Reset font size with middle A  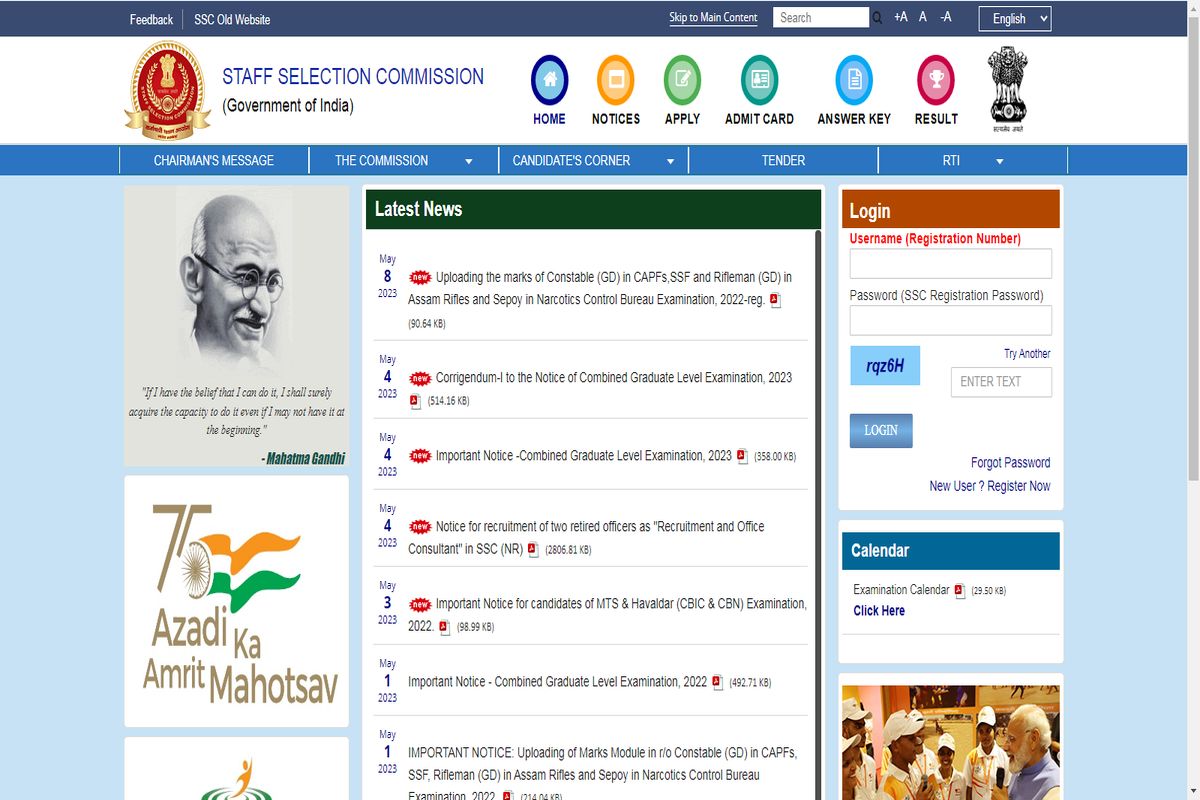click(x=923, y=17)
